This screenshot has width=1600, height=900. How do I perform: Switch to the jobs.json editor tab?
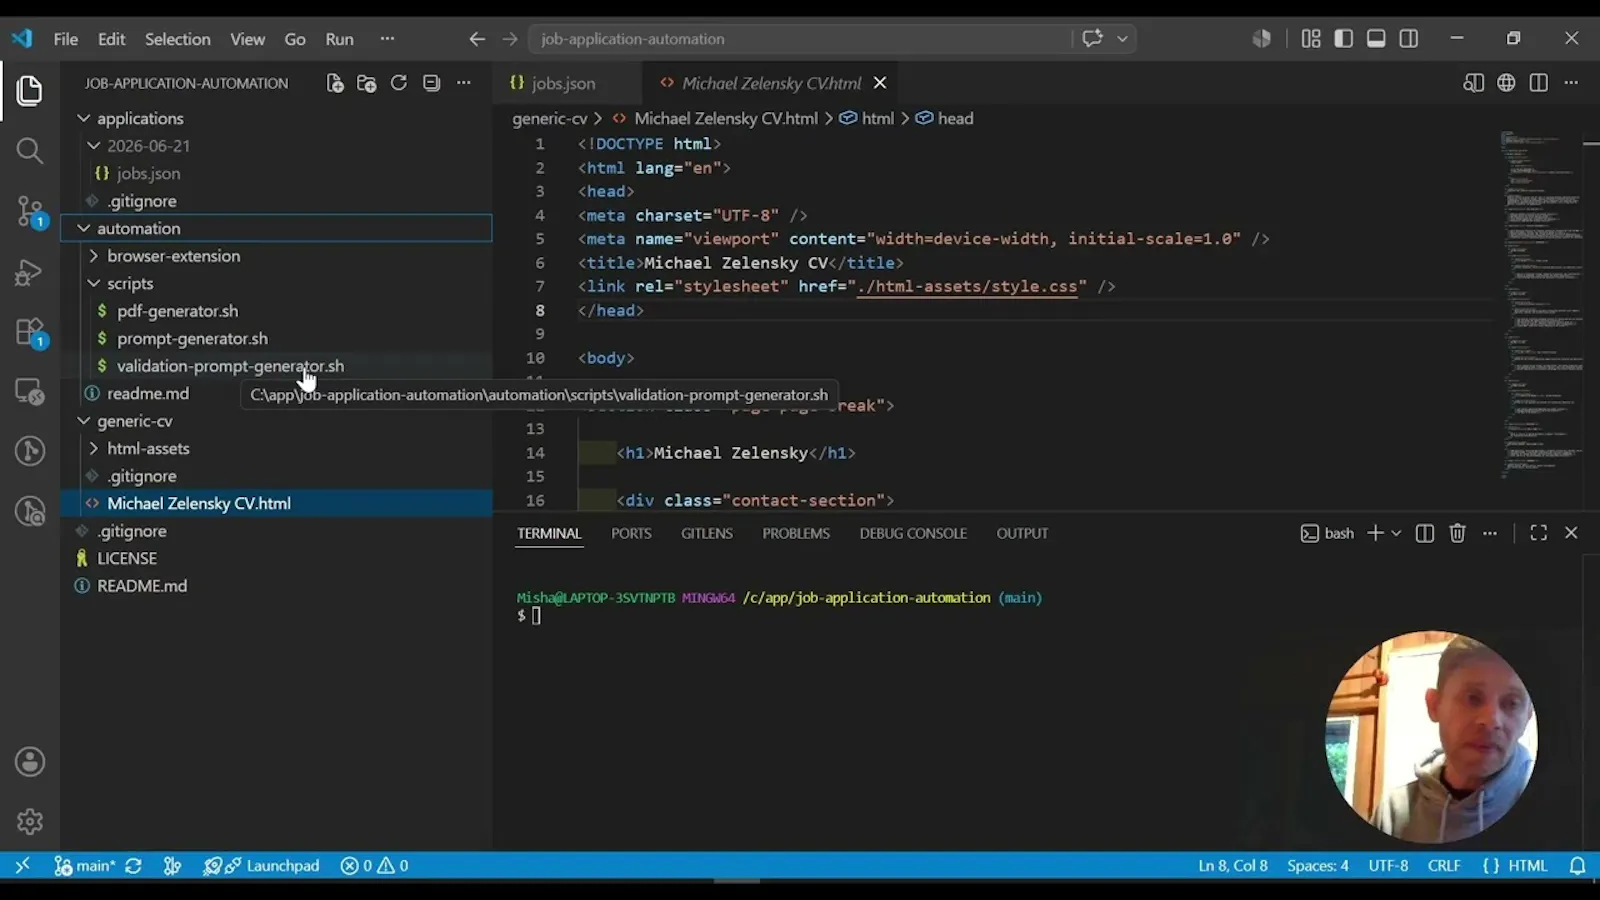tap(562, 83)
